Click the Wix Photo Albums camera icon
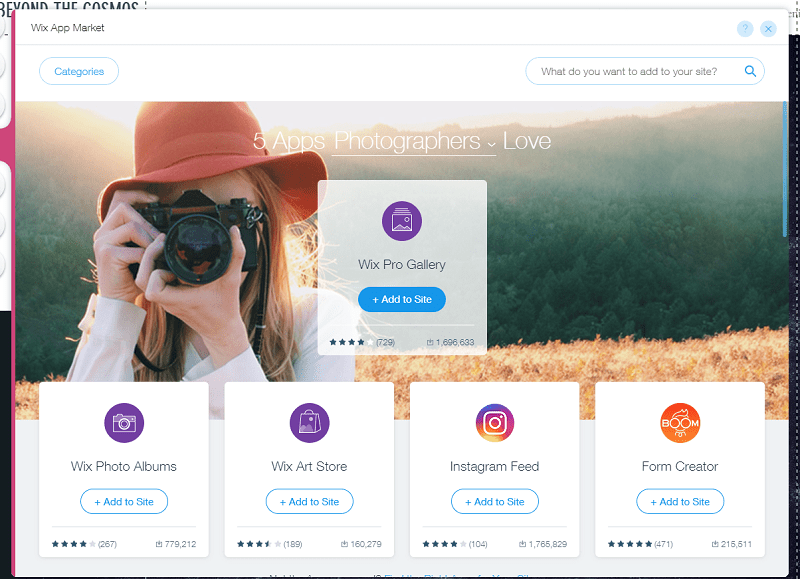This screenshot has width=800, height=579. click(x=124, y=423)
